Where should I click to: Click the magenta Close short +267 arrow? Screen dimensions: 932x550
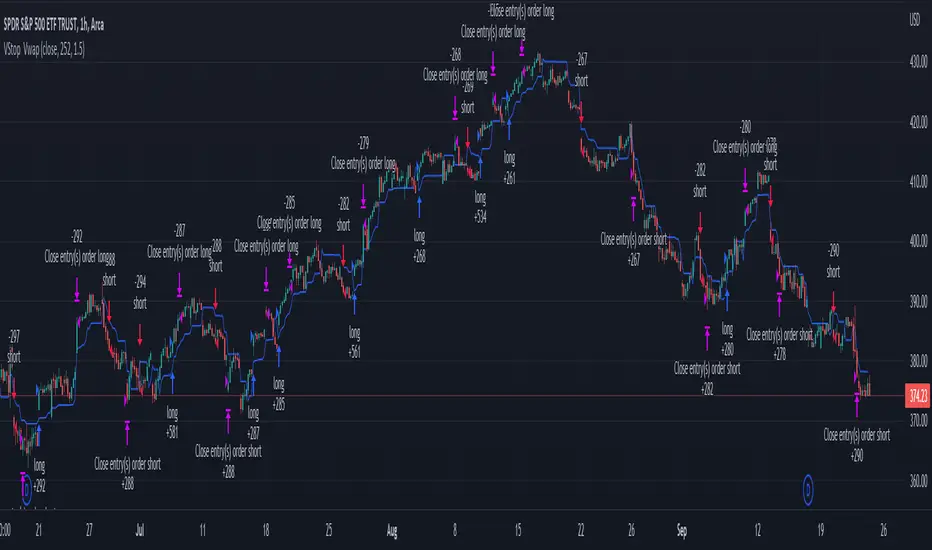[634, 209]
